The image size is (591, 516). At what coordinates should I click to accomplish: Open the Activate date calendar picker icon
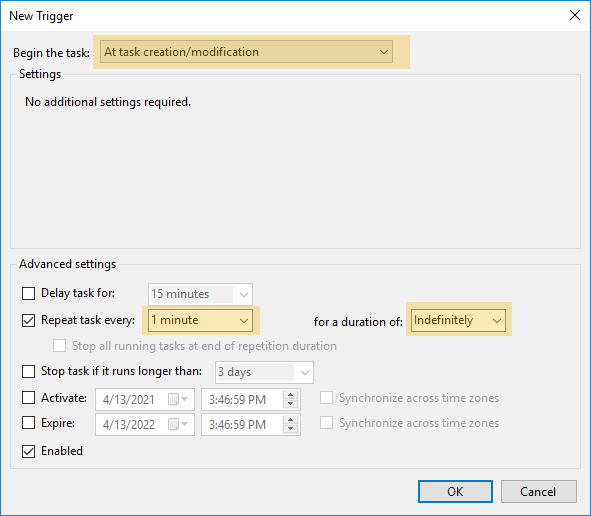(x=178, y=399)
